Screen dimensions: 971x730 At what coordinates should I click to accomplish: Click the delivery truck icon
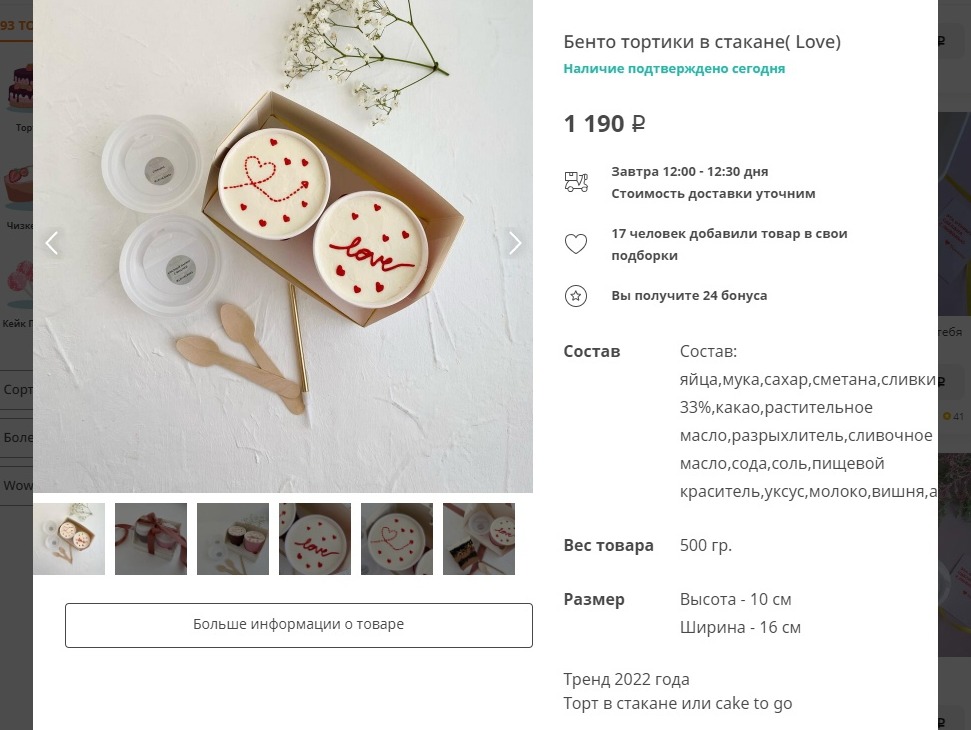576,182
